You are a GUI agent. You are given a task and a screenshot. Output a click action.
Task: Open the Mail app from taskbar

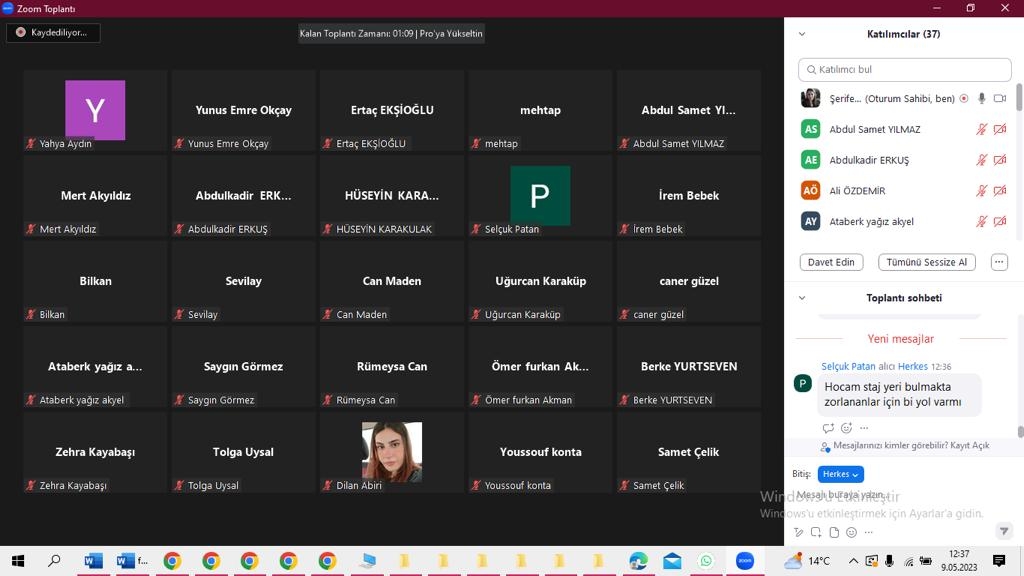pyautogui.click(x=672, y=561)
